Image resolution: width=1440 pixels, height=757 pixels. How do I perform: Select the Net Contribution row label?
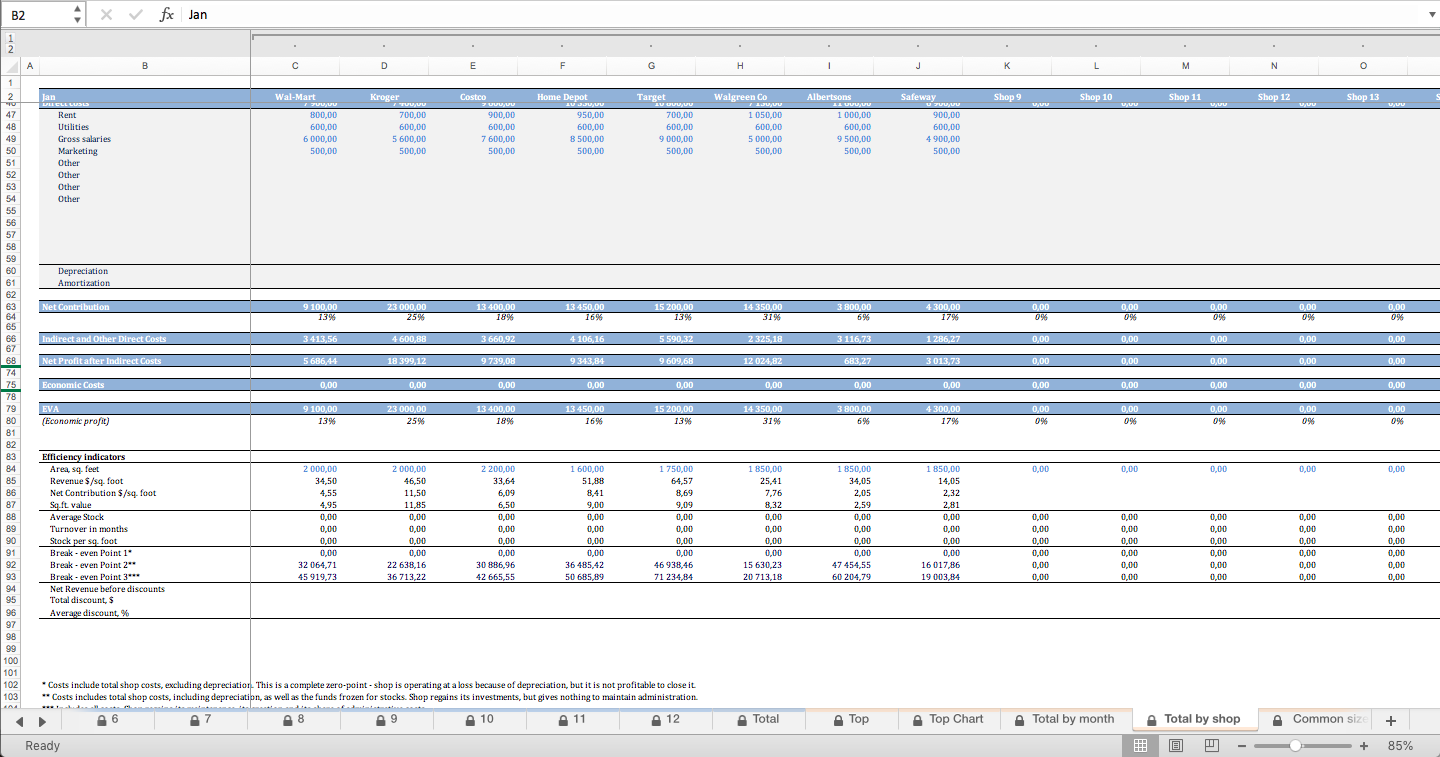(x=75, y=307)
